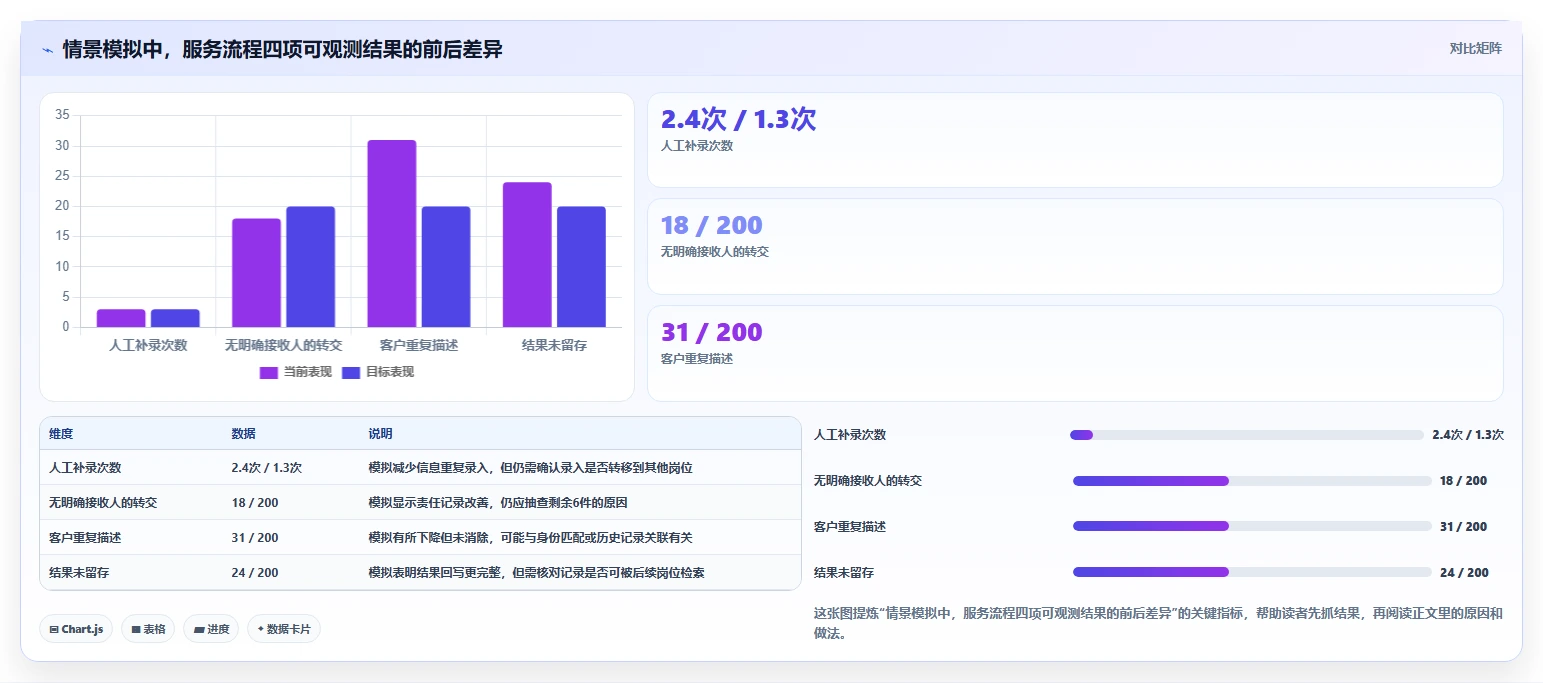Toggle the 当前表现 legend item in chart
Screen dimensions: 1543x683
point(295,372)
